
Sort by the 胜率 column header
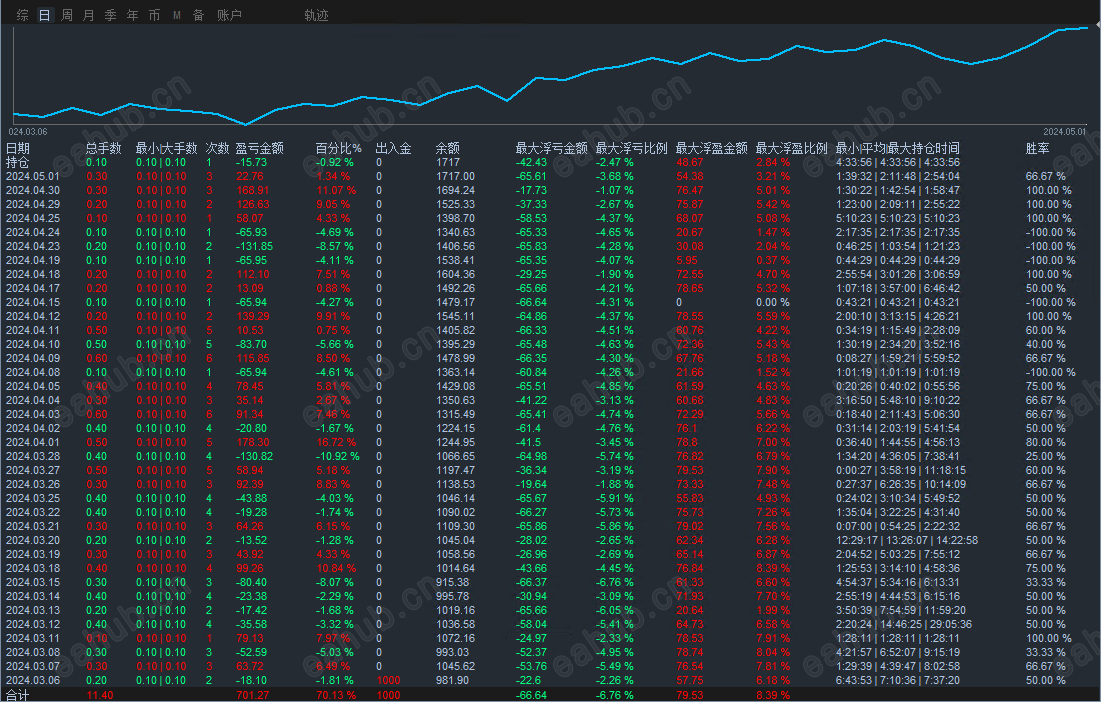tap(1037, 148)
